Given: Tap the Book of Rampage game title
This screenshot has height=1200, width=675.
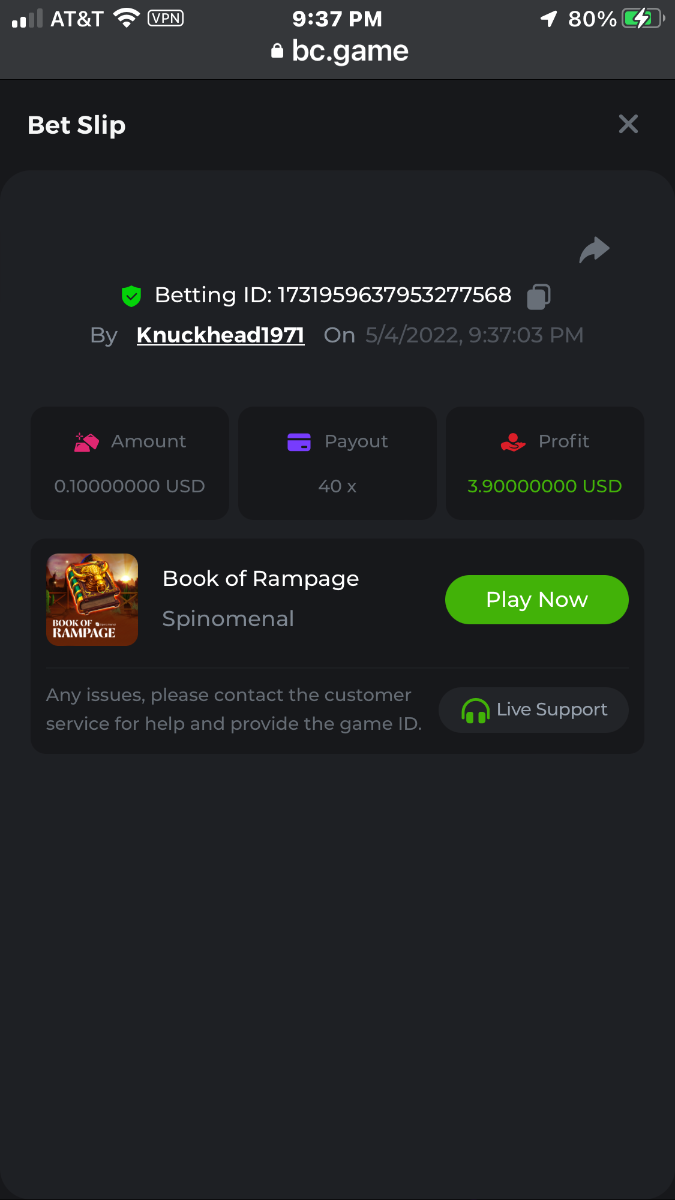Looking at the screenshot, I should point(260,578).
